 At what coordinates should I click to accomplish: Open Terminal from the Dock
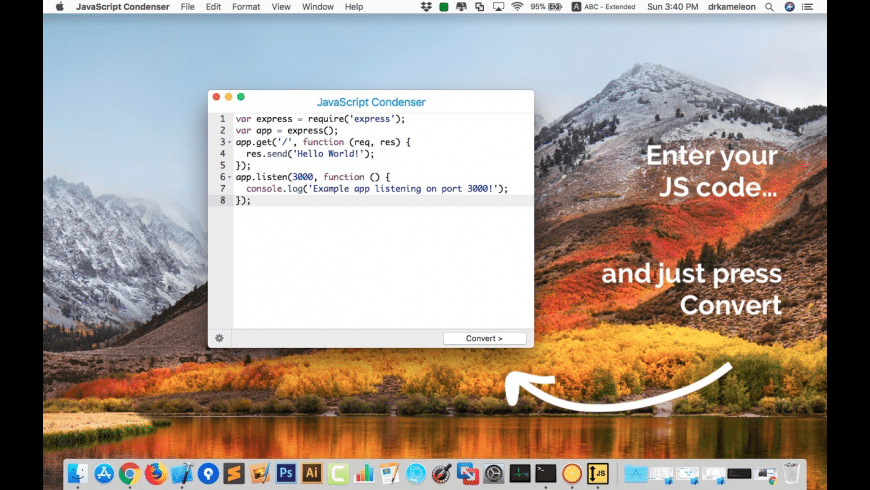(x=546, y=473)
